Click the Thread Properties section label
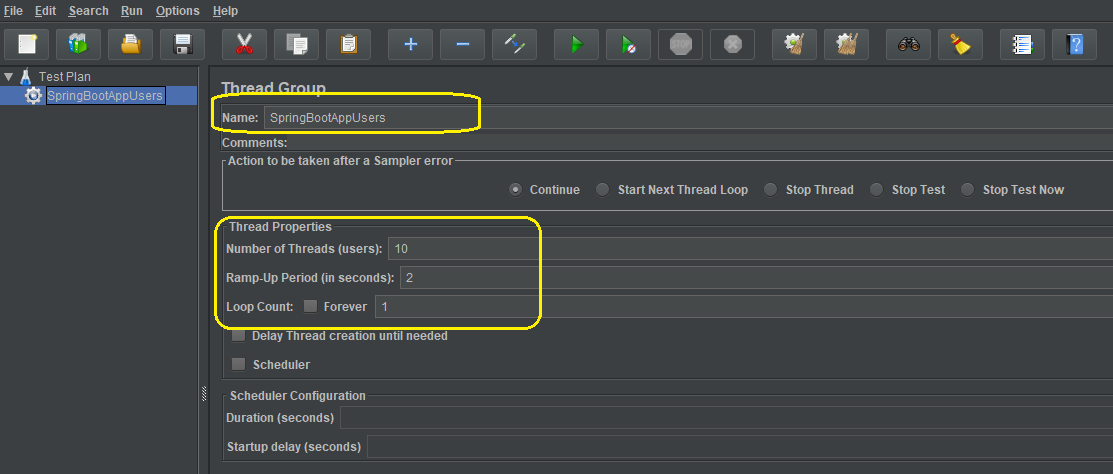The image size is (1113, 474). click(x=280, y=227)
